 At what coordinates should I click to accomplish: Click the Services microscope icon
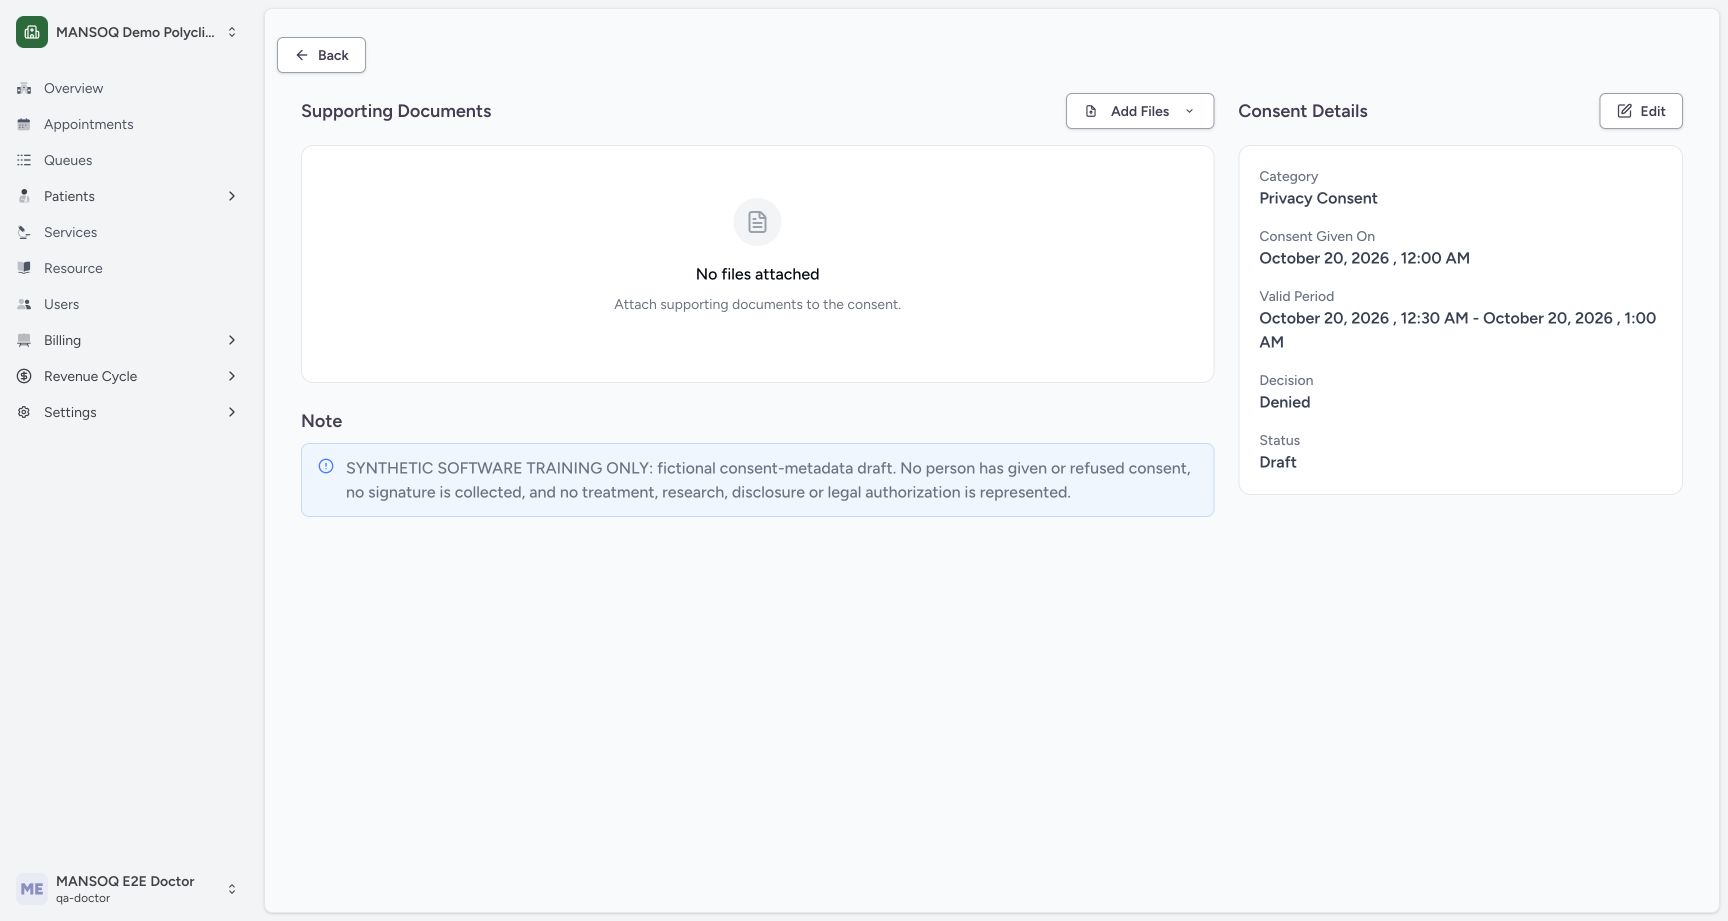point(24,232)
